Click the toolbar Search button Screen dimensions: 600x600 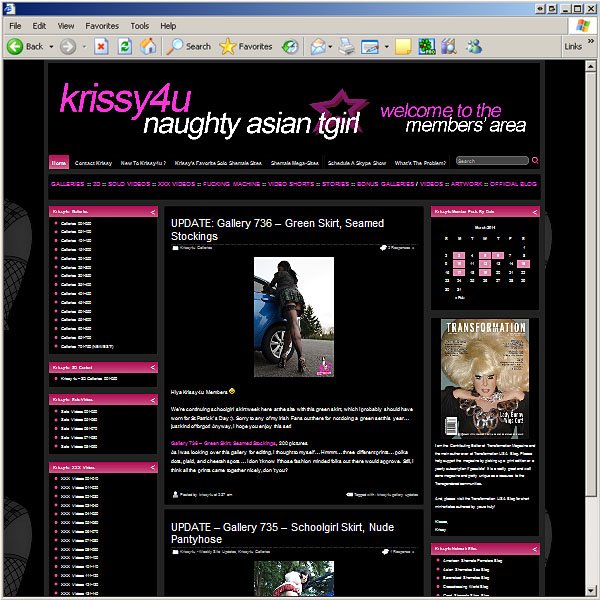click(189, 46)
